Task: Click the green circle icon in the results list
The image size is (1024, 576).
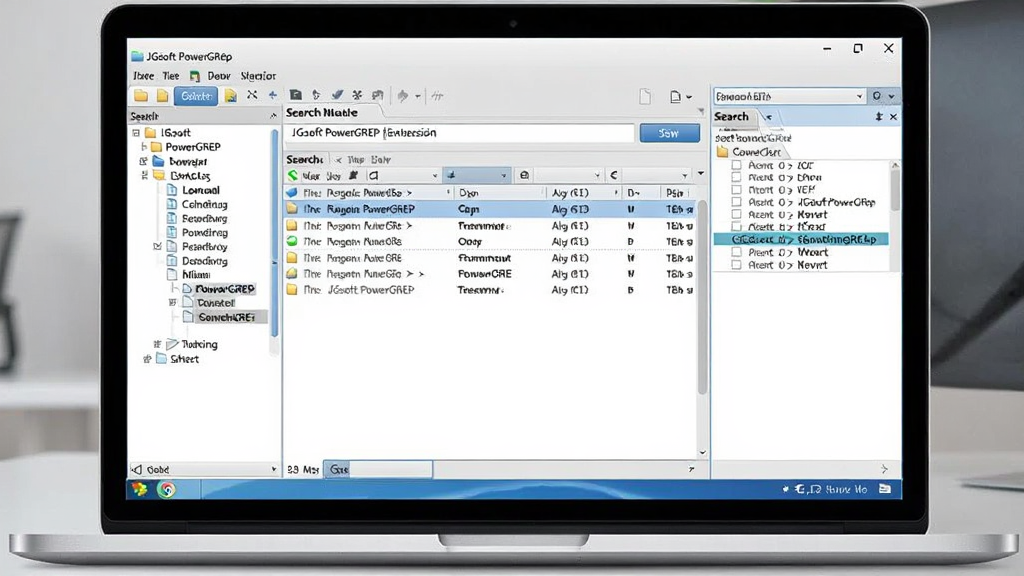Action: (292, 241)
